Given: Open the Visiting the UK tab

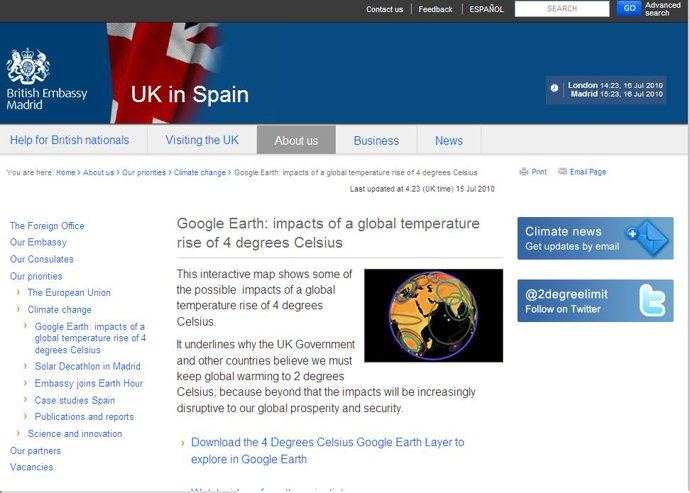Looking at the screenshot, I should coord(202,140).
